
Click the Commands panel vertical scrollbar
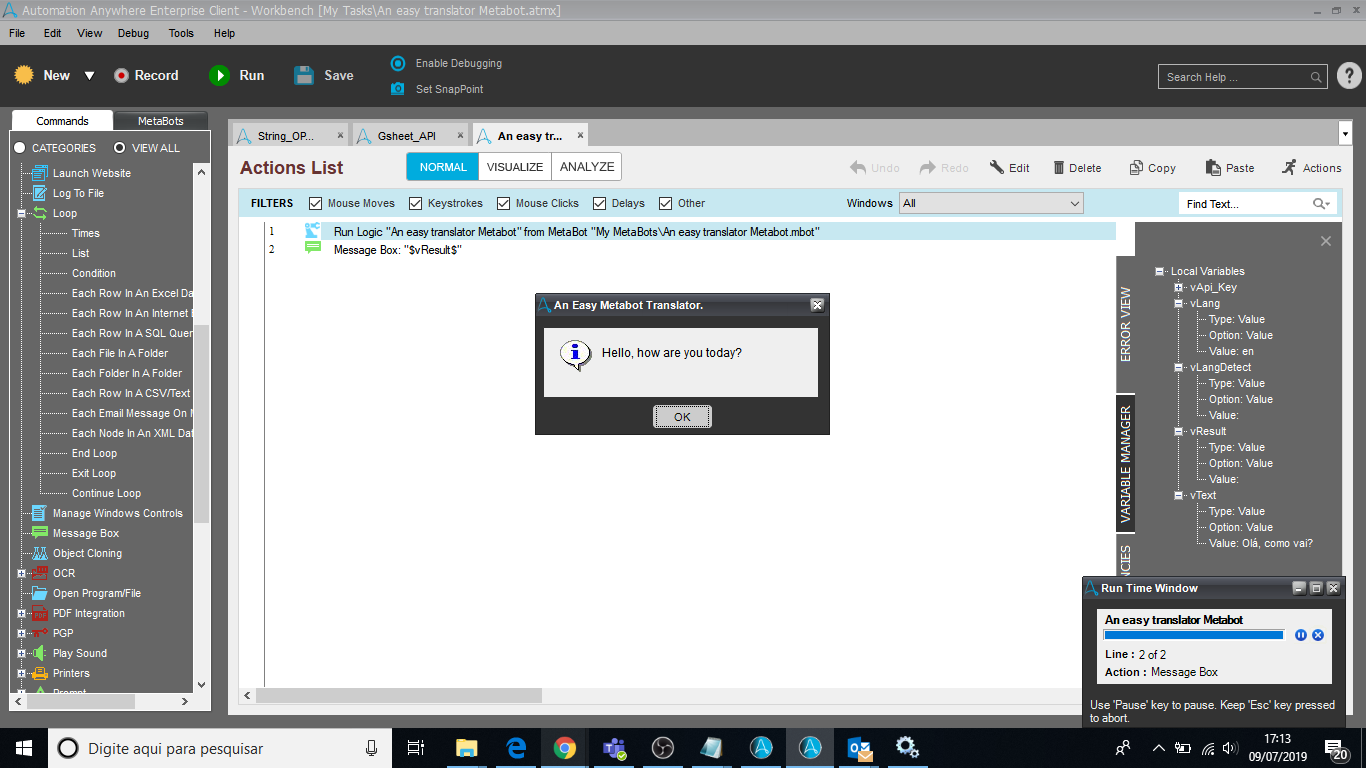pos(202,424)
